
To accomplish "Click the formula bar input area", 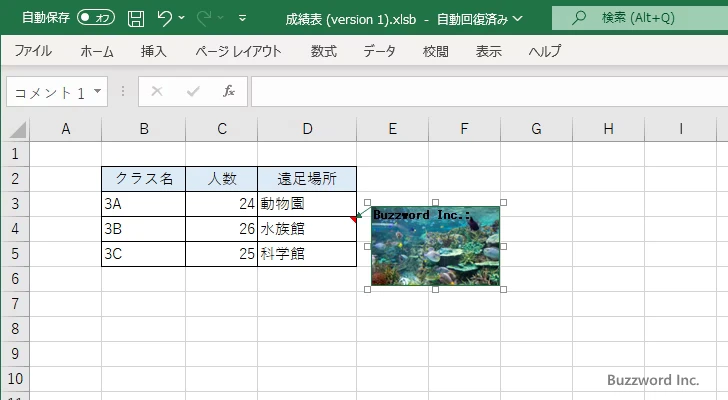I will point(490,91).
